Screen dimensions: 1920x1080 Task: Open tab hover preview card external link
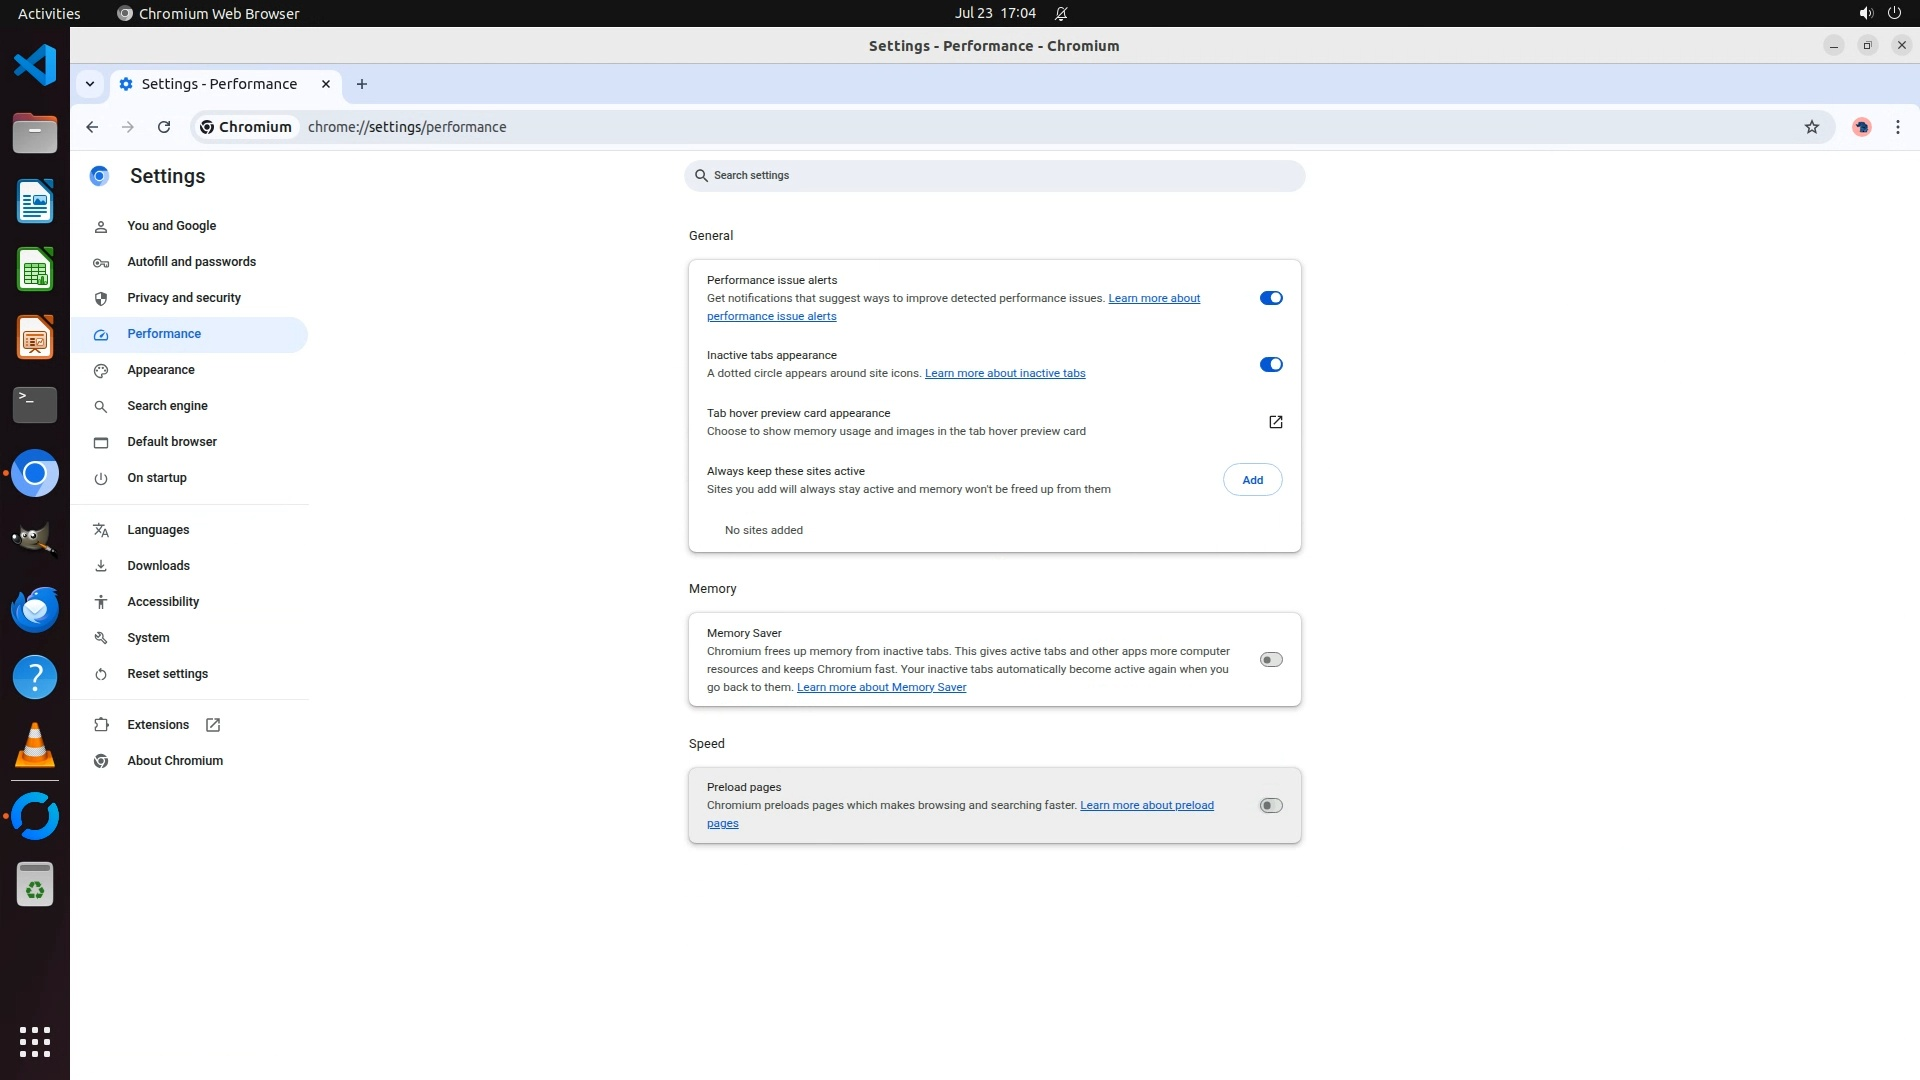[1275, 422]
